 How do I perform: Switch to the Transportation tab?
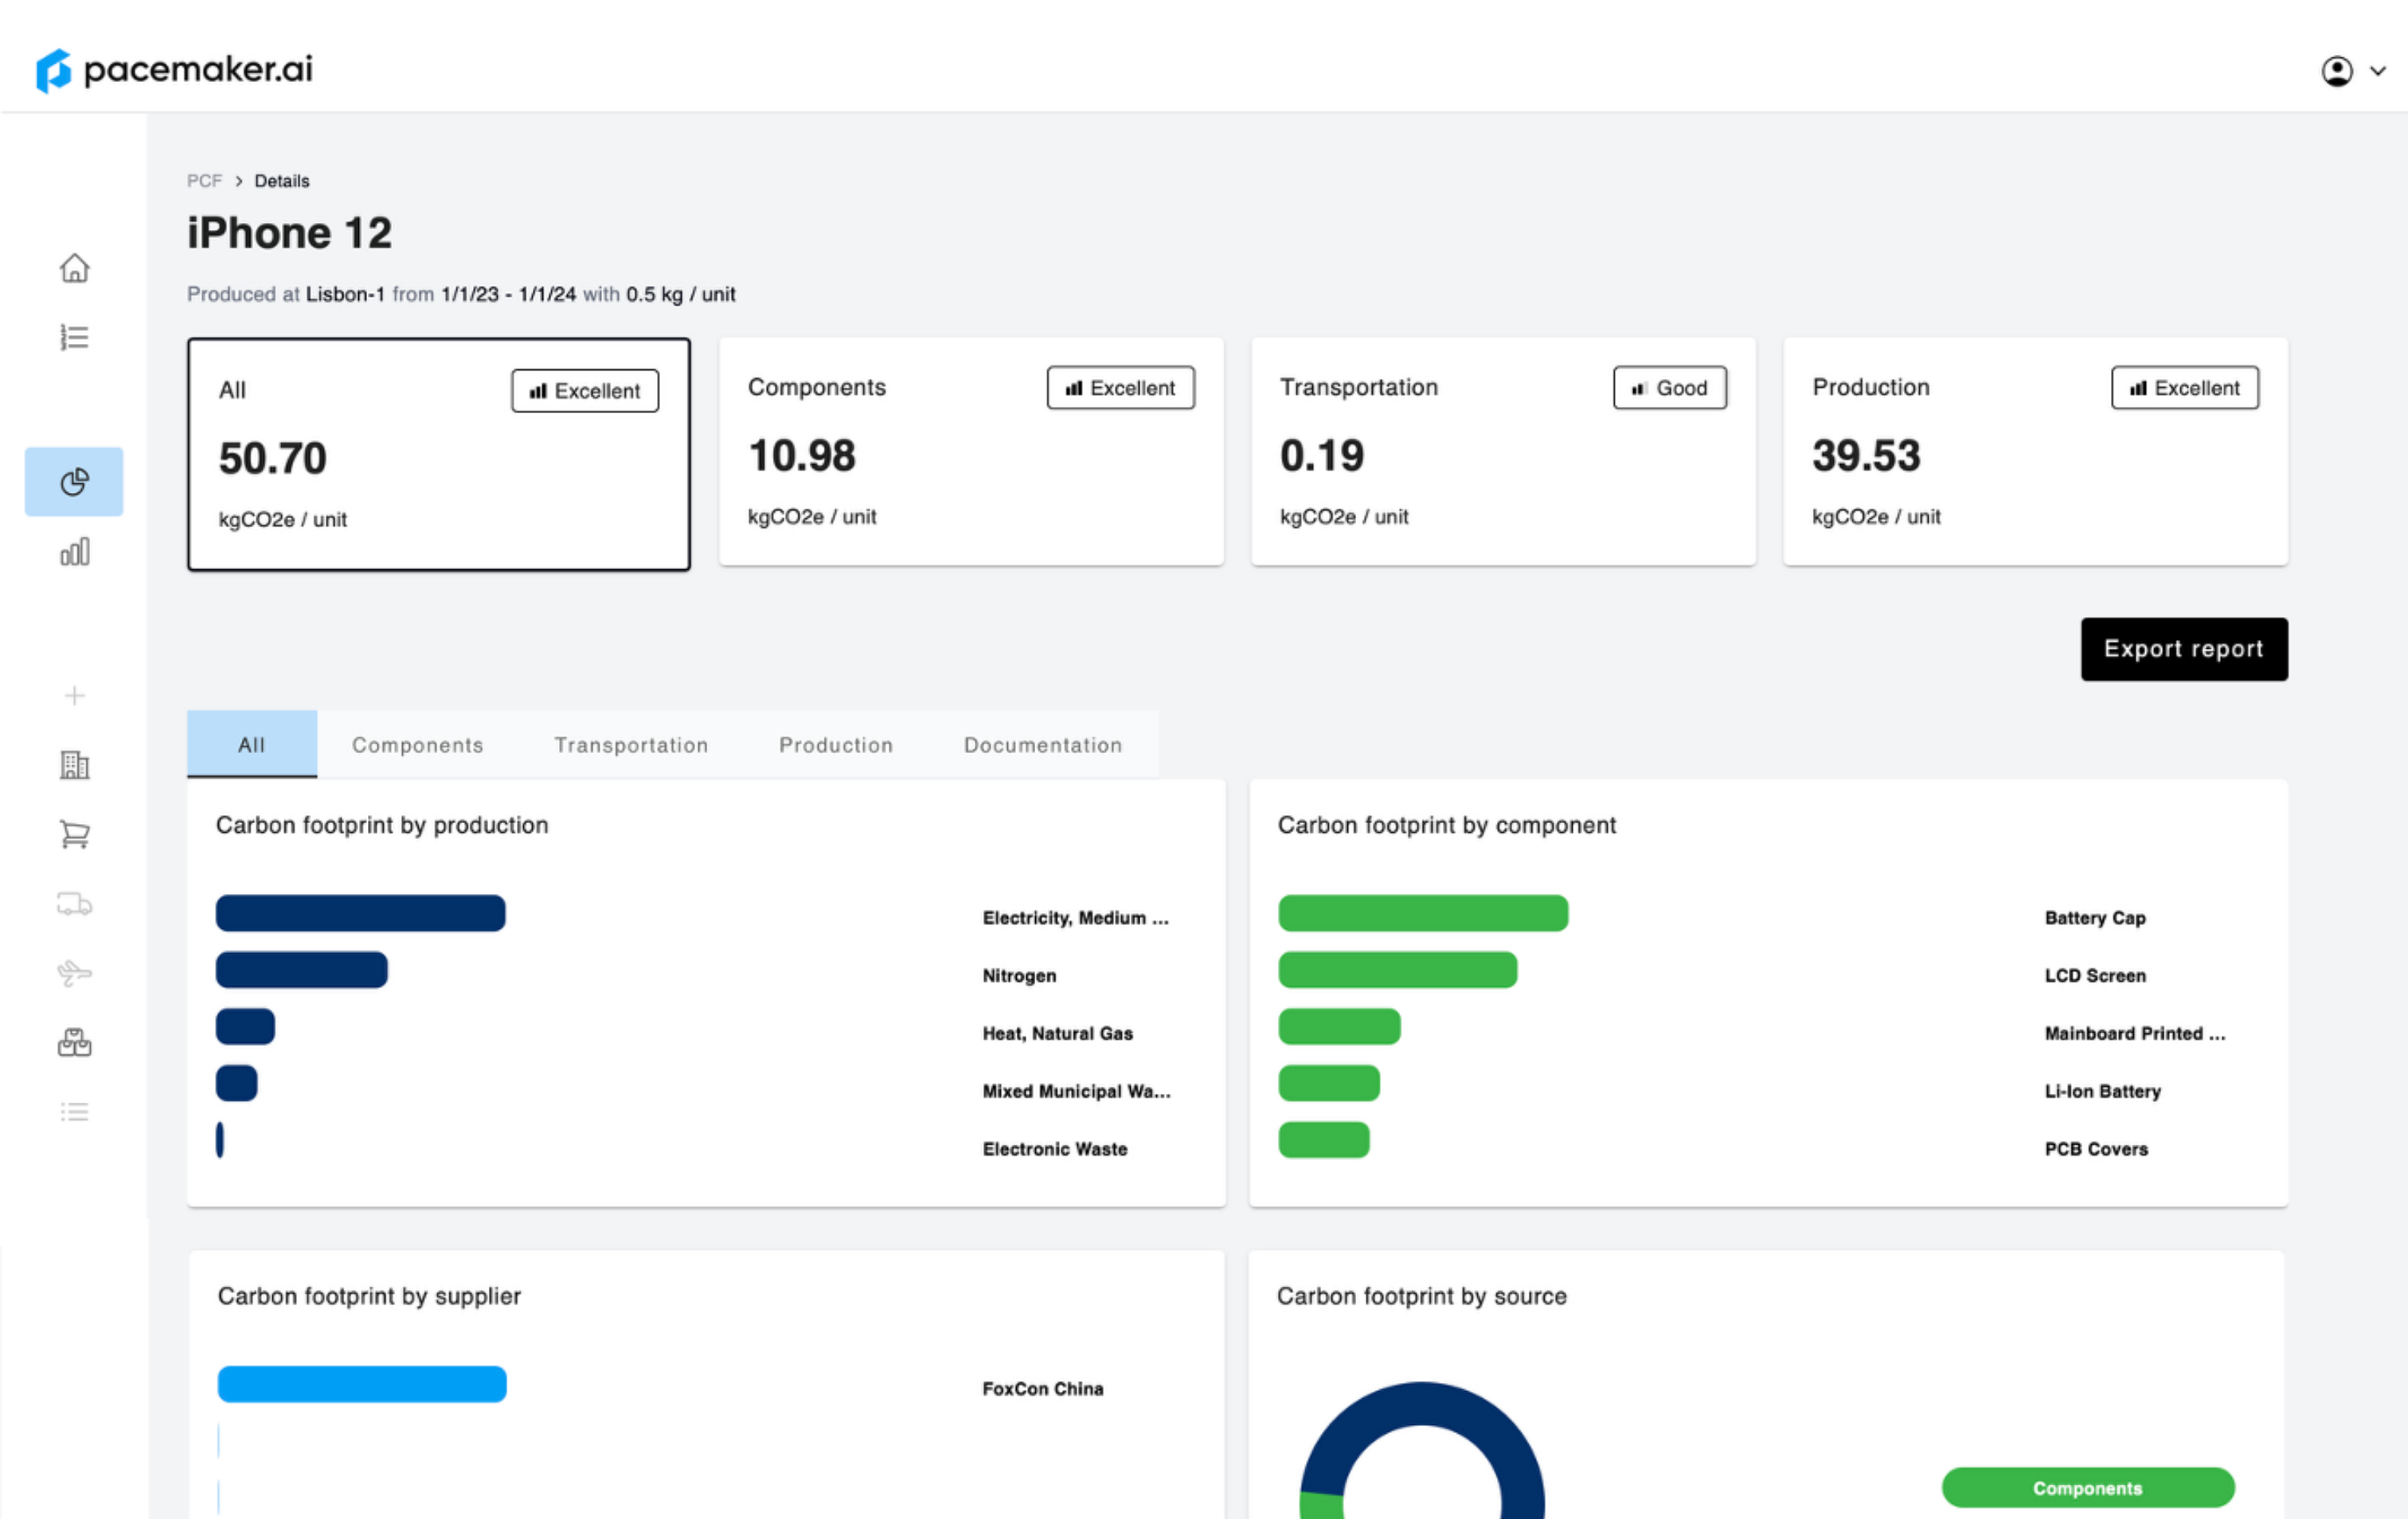pos(631,744)
